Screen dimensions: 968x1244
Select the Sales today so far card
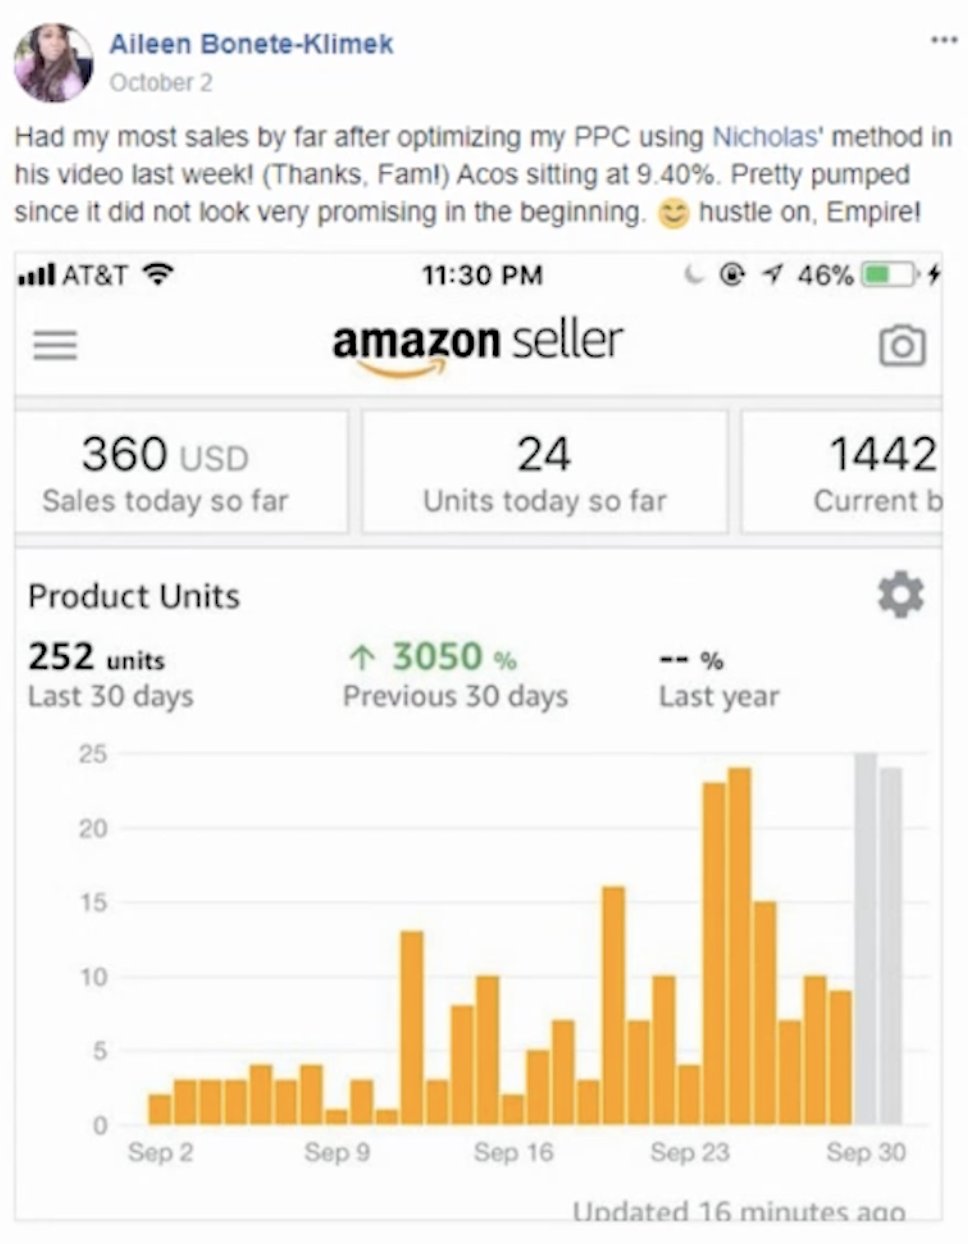(181, 472)
